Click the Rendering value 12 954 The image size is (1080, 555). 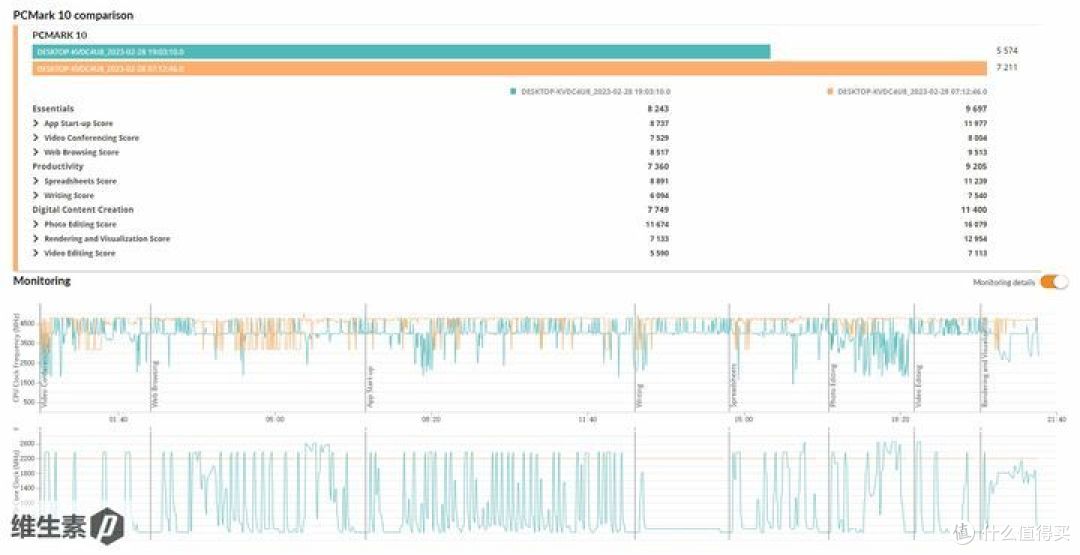click(x=975, y=239)
